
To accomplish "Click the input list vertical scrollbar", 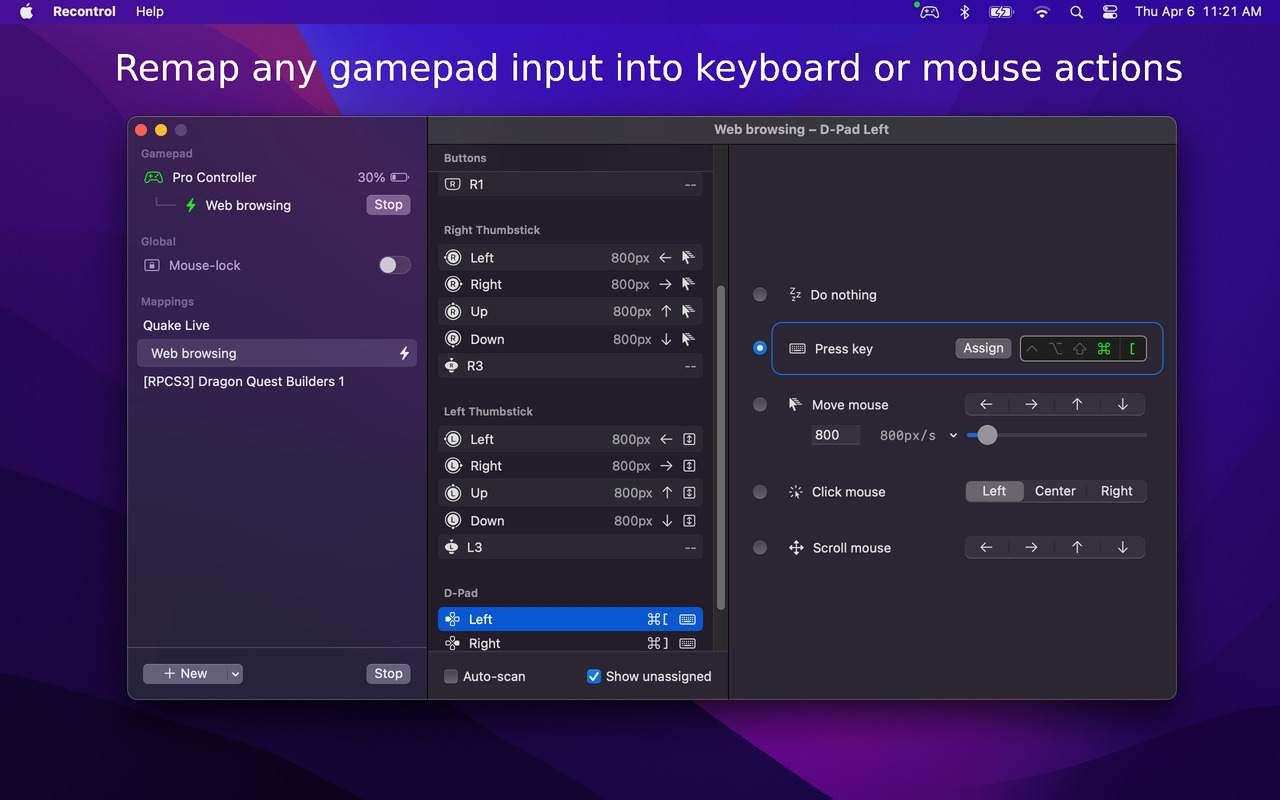I will (x=721, y=448).
